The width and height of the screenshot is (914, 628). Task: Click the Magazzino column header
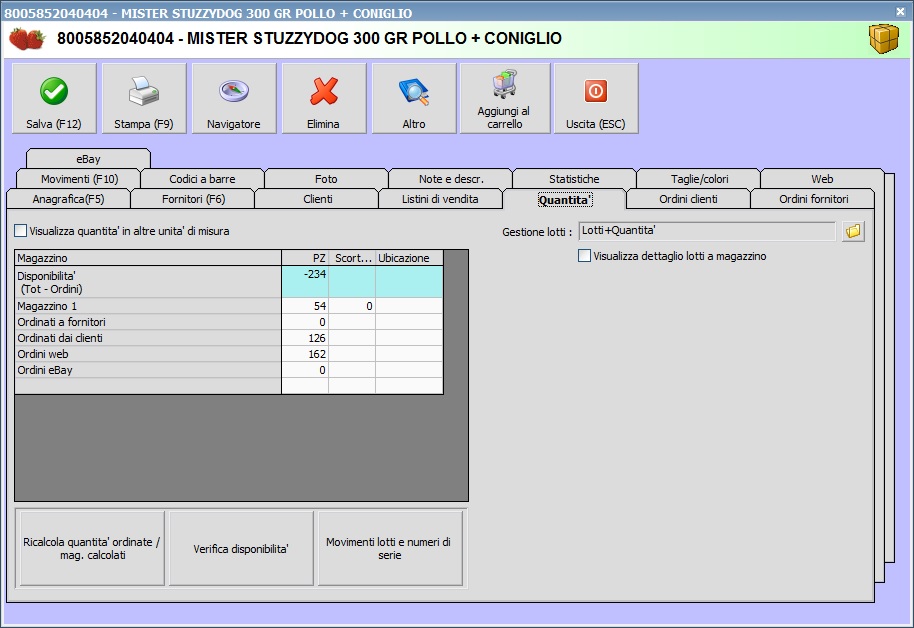pyautogui.click(x=148, y=258)
